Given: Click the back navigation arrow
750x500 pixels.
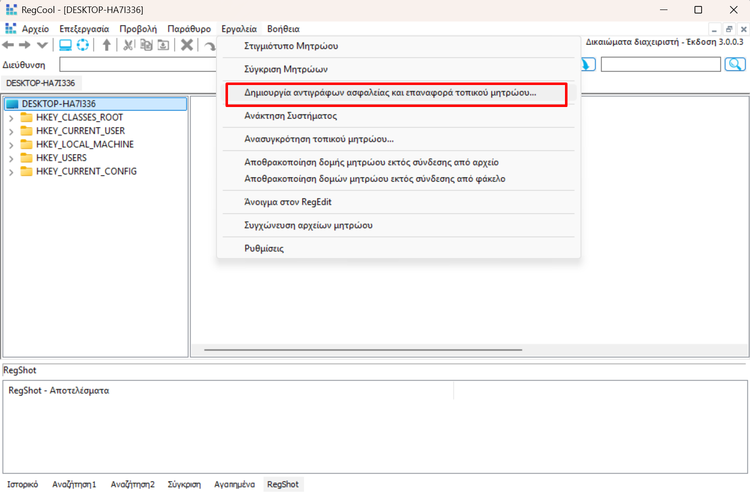Looking at the screenshot, I should 9,46.
